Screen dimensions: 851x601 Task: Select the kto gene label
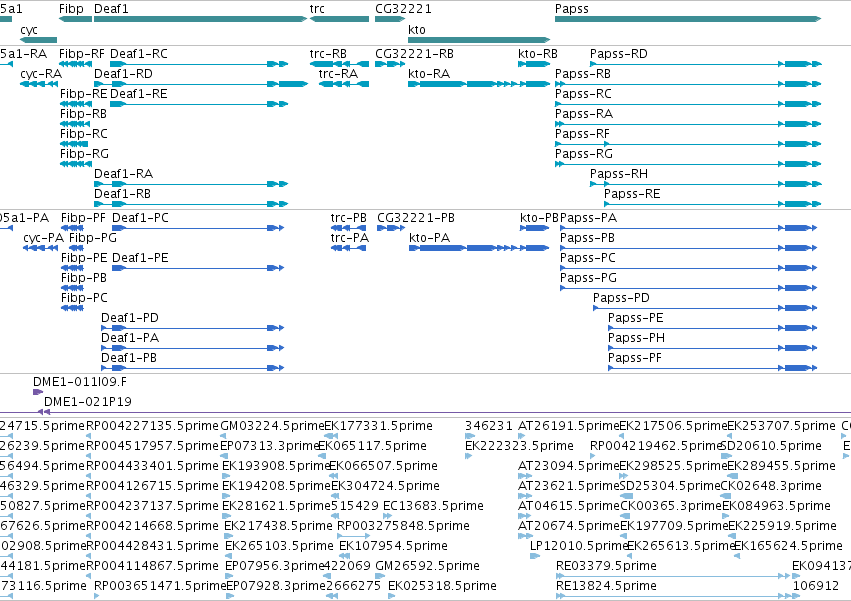click(417, 30)
